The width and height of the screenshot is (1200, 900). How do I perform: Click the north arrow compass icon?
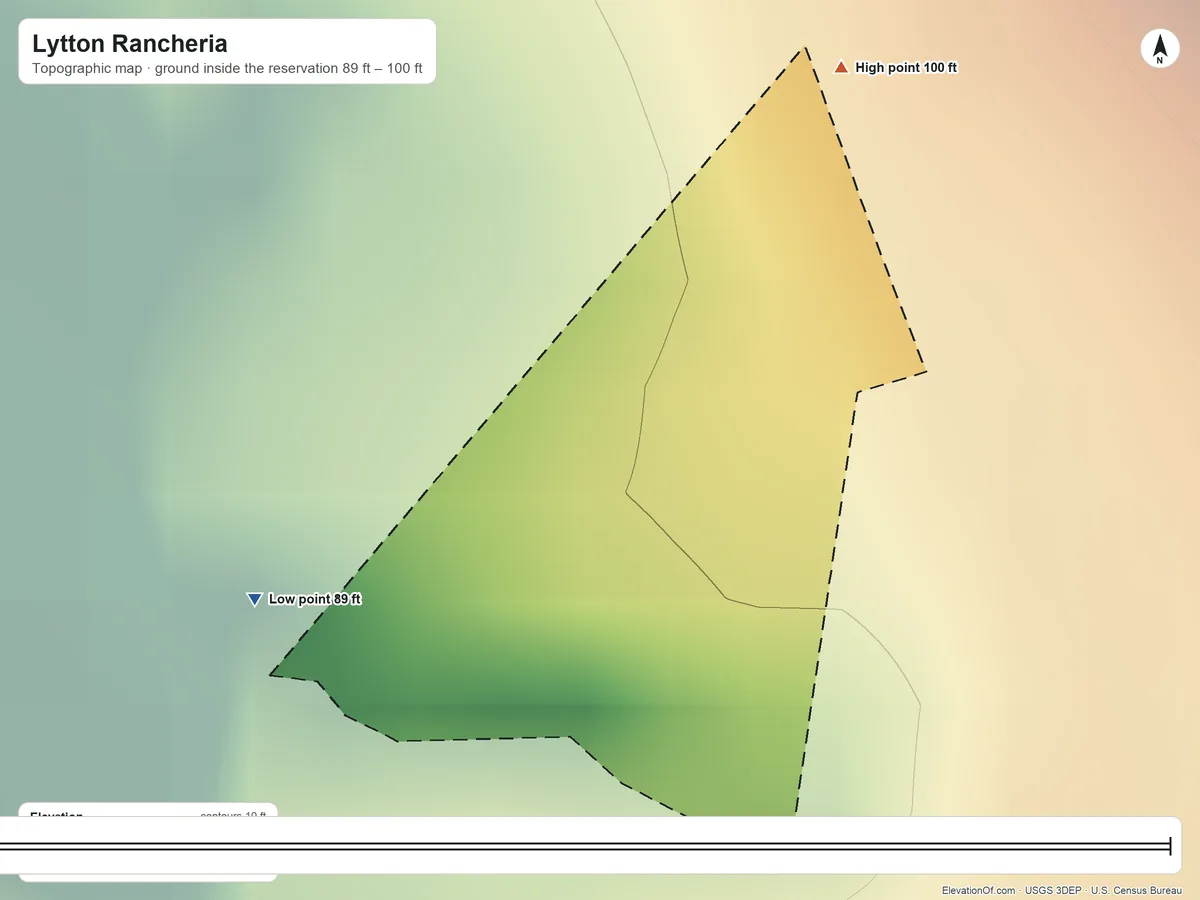(1160, 48)
